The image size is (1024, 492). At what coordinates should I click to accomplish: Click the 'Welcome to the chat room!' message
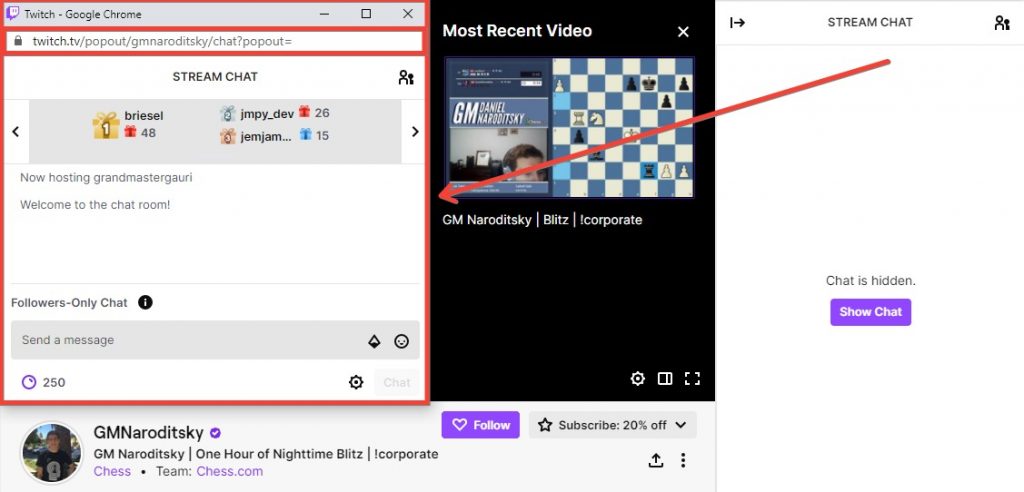[95, 205]
